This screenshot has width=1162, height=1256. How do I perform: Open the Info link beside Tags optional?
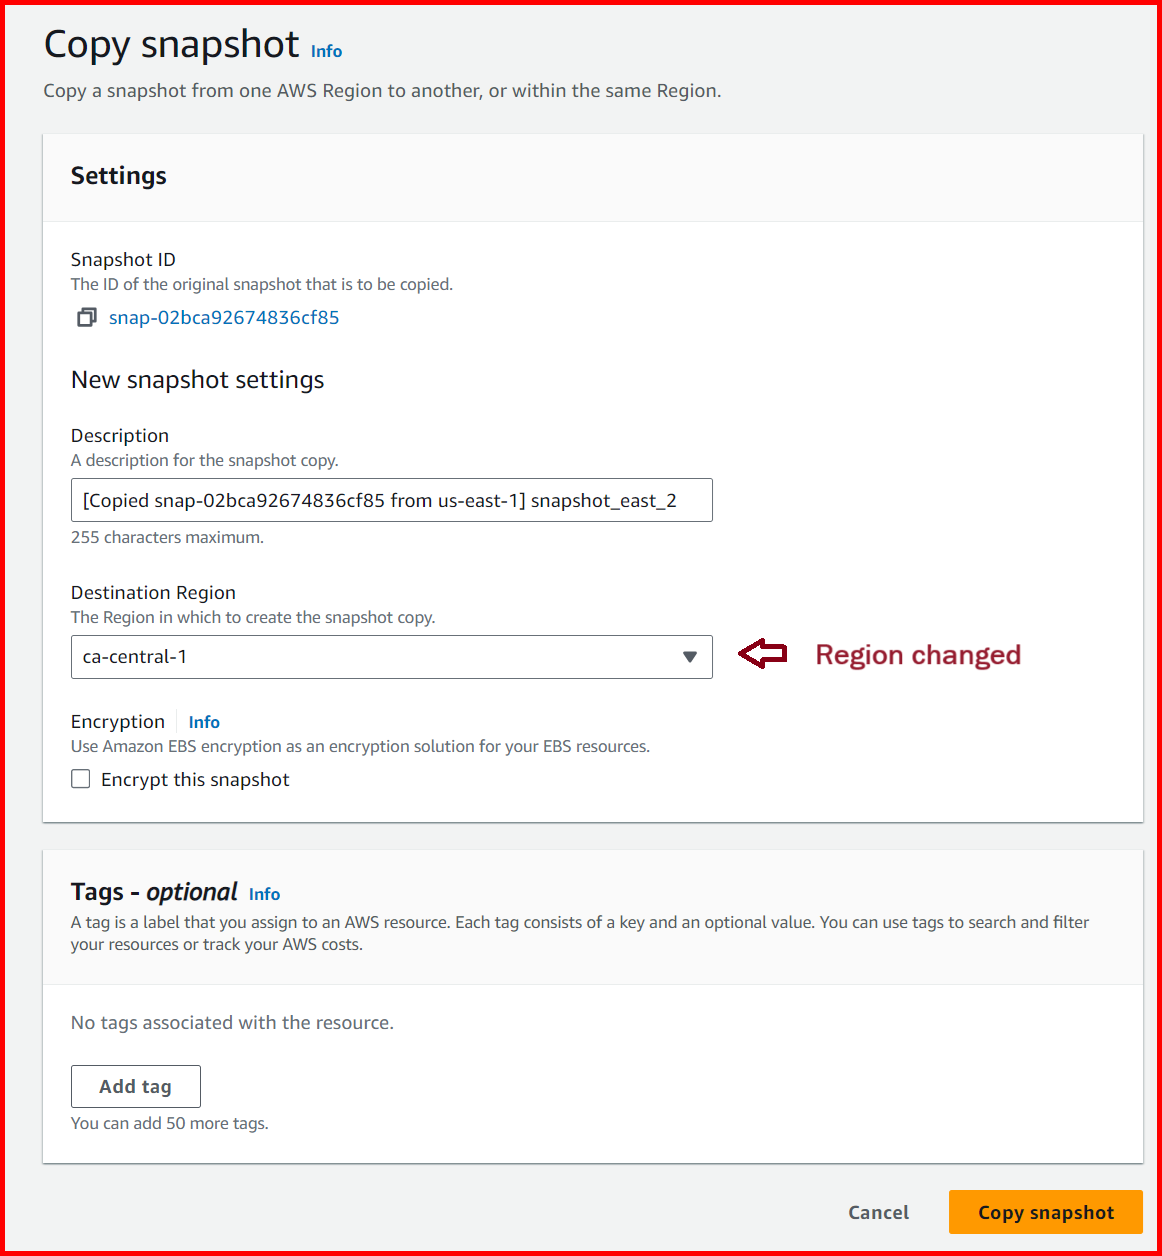pos(264,893)
